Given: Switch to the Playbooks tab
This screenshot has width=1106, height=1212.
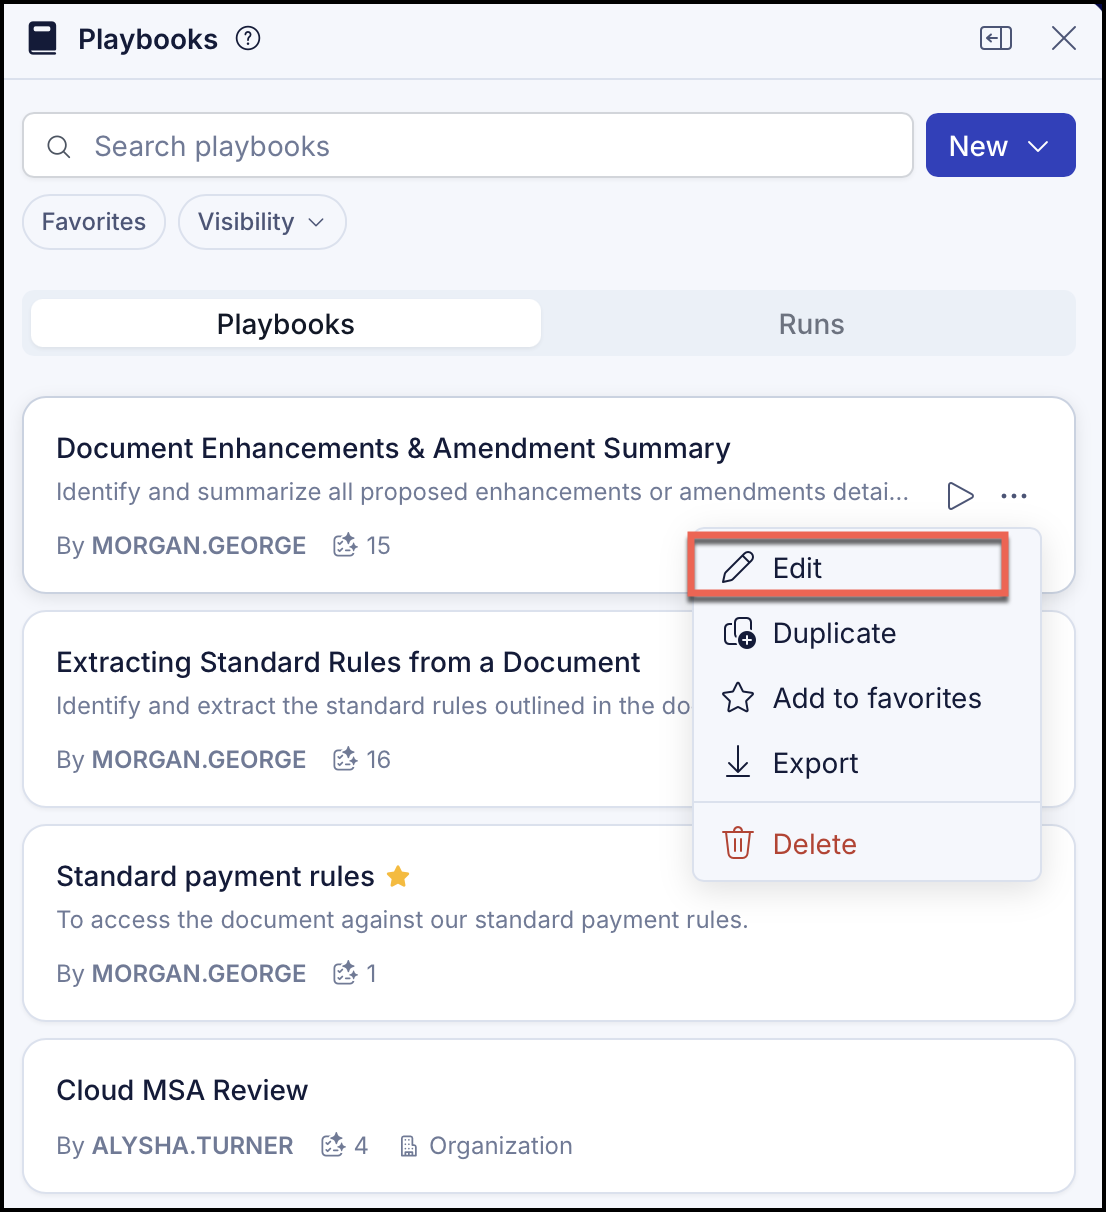Looking at the screenshot, I should point(286,324).
